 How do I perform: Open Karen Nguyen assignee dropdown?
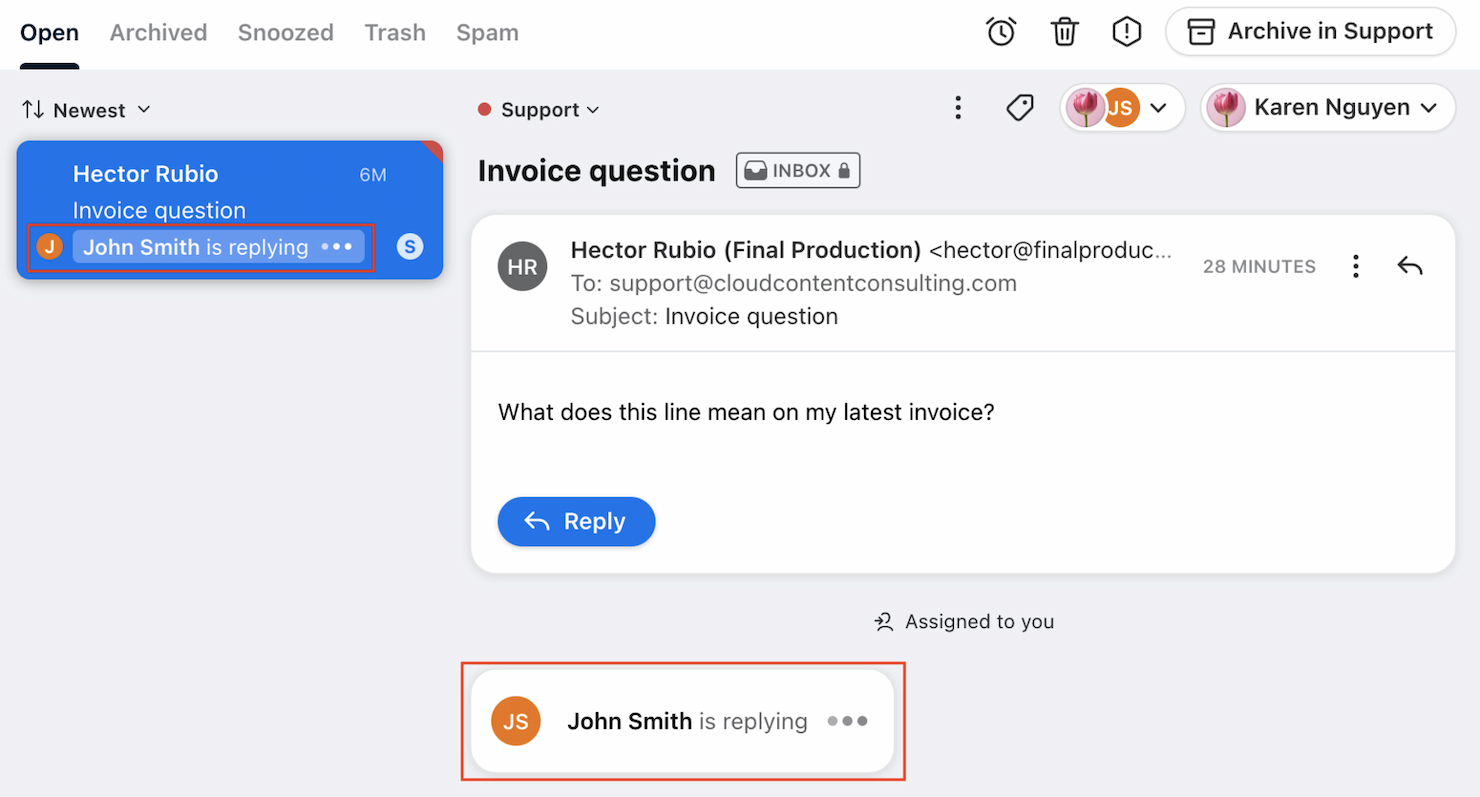1327,108
